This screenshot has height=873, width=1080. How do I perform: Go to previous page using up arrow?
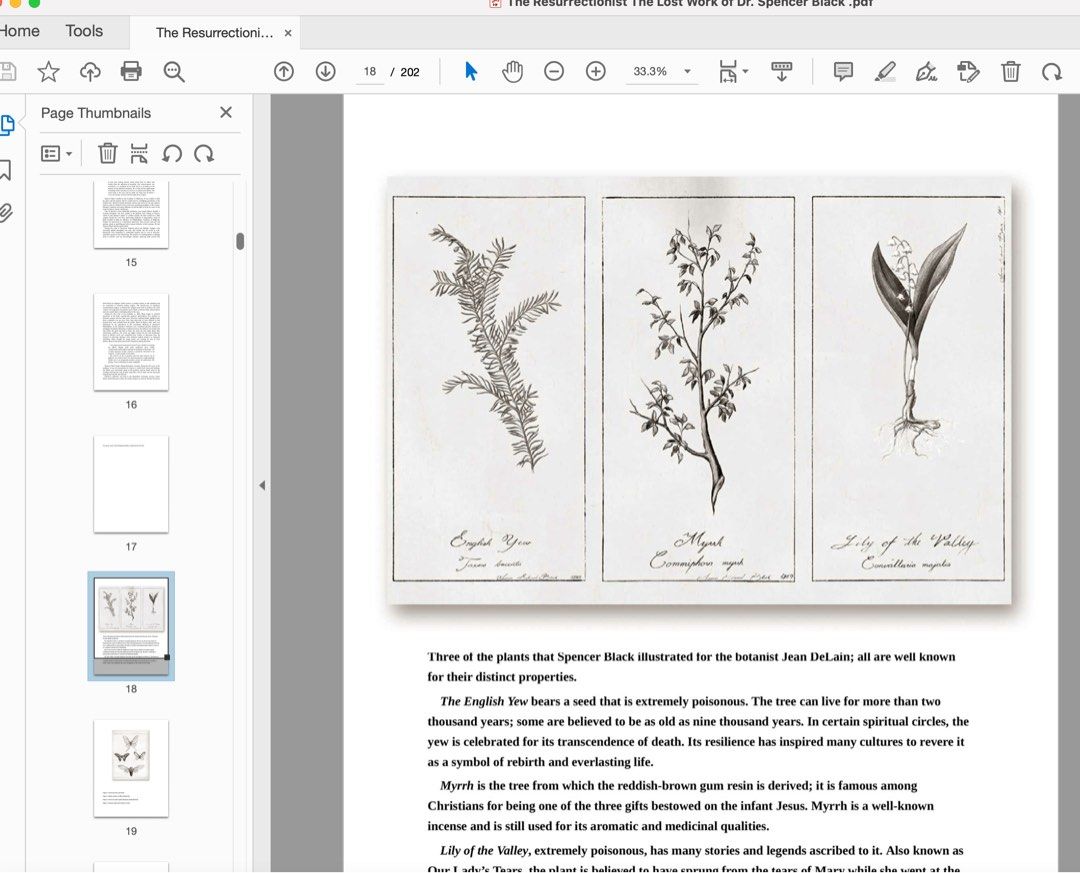coord(284,71)
